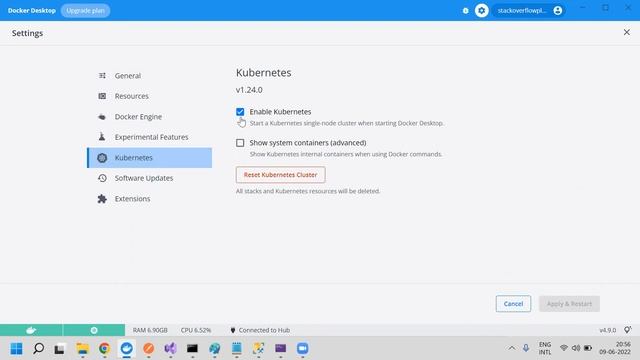Screen dimensions: 640x360
Task: Click the Connected to Hub plug icon
Action: click(x=233, y=330)
